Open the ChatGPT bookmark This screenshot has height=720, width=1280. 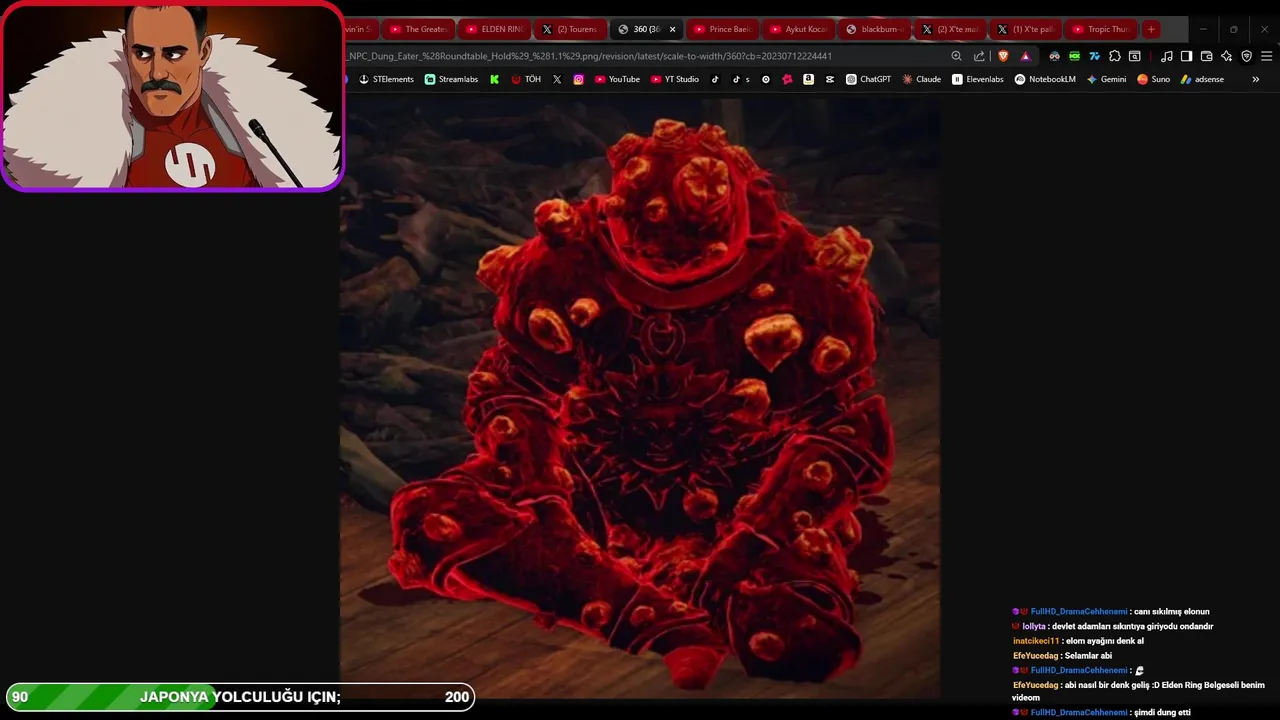(x=868, y=79)
